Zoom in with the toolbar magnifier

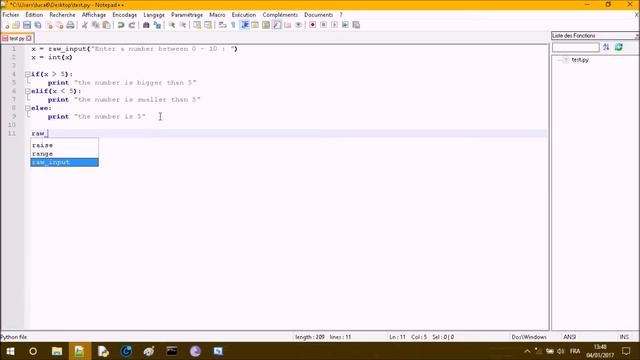[x=172, y=25]
